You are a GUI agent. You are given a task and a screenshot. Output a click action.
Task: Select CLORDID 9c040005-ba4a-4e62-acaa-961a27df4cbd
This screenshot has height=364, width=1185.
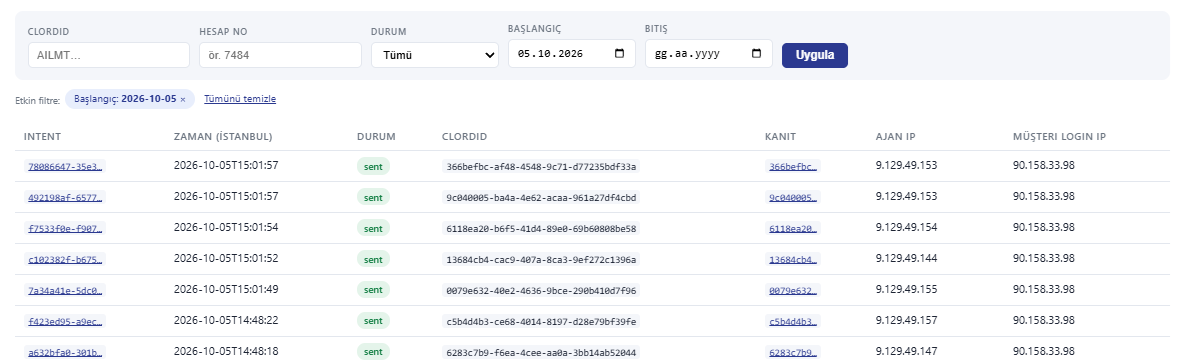tap(541, 198)
